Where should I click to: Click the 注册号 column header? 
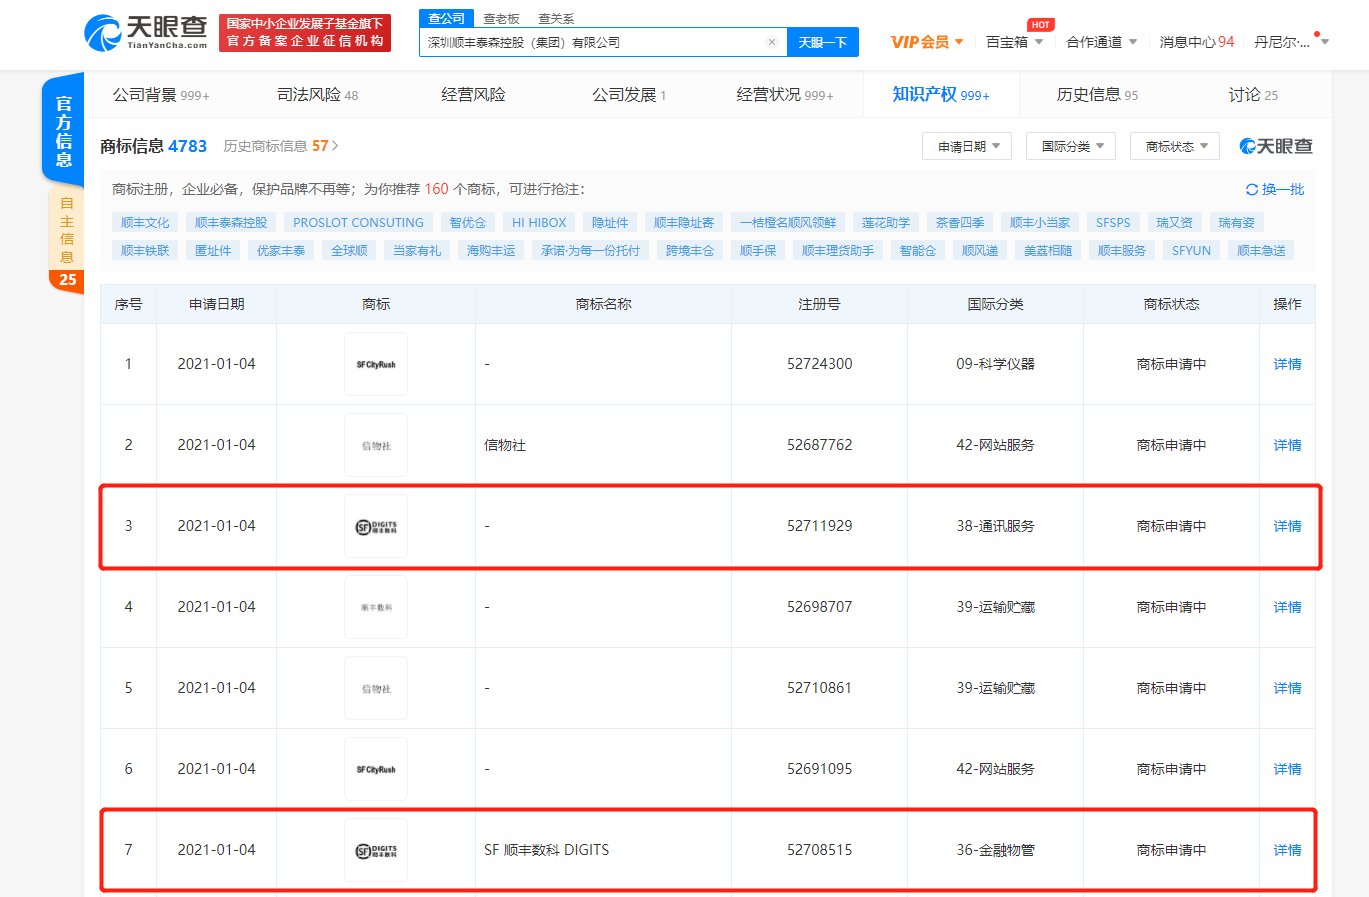[819, 304]
